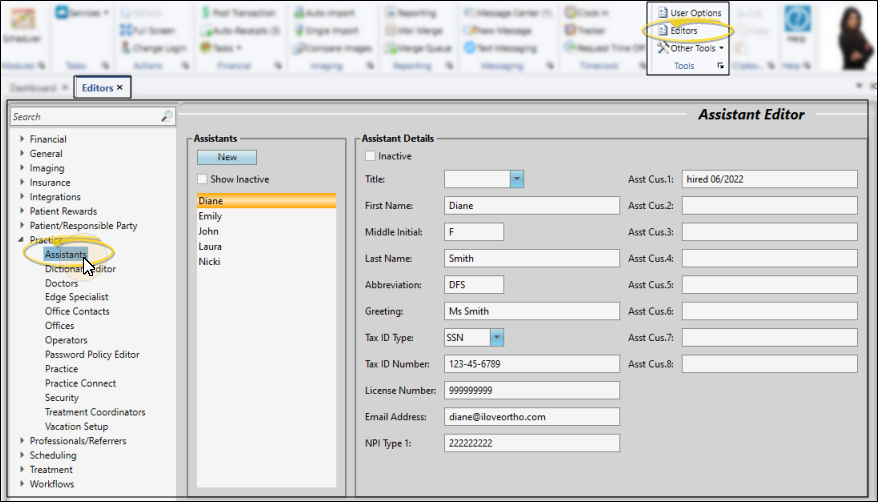Image resolution: width=878 pixels, height=502 pixels.
Task: Click the Email Address field
Action: point(532,416)
